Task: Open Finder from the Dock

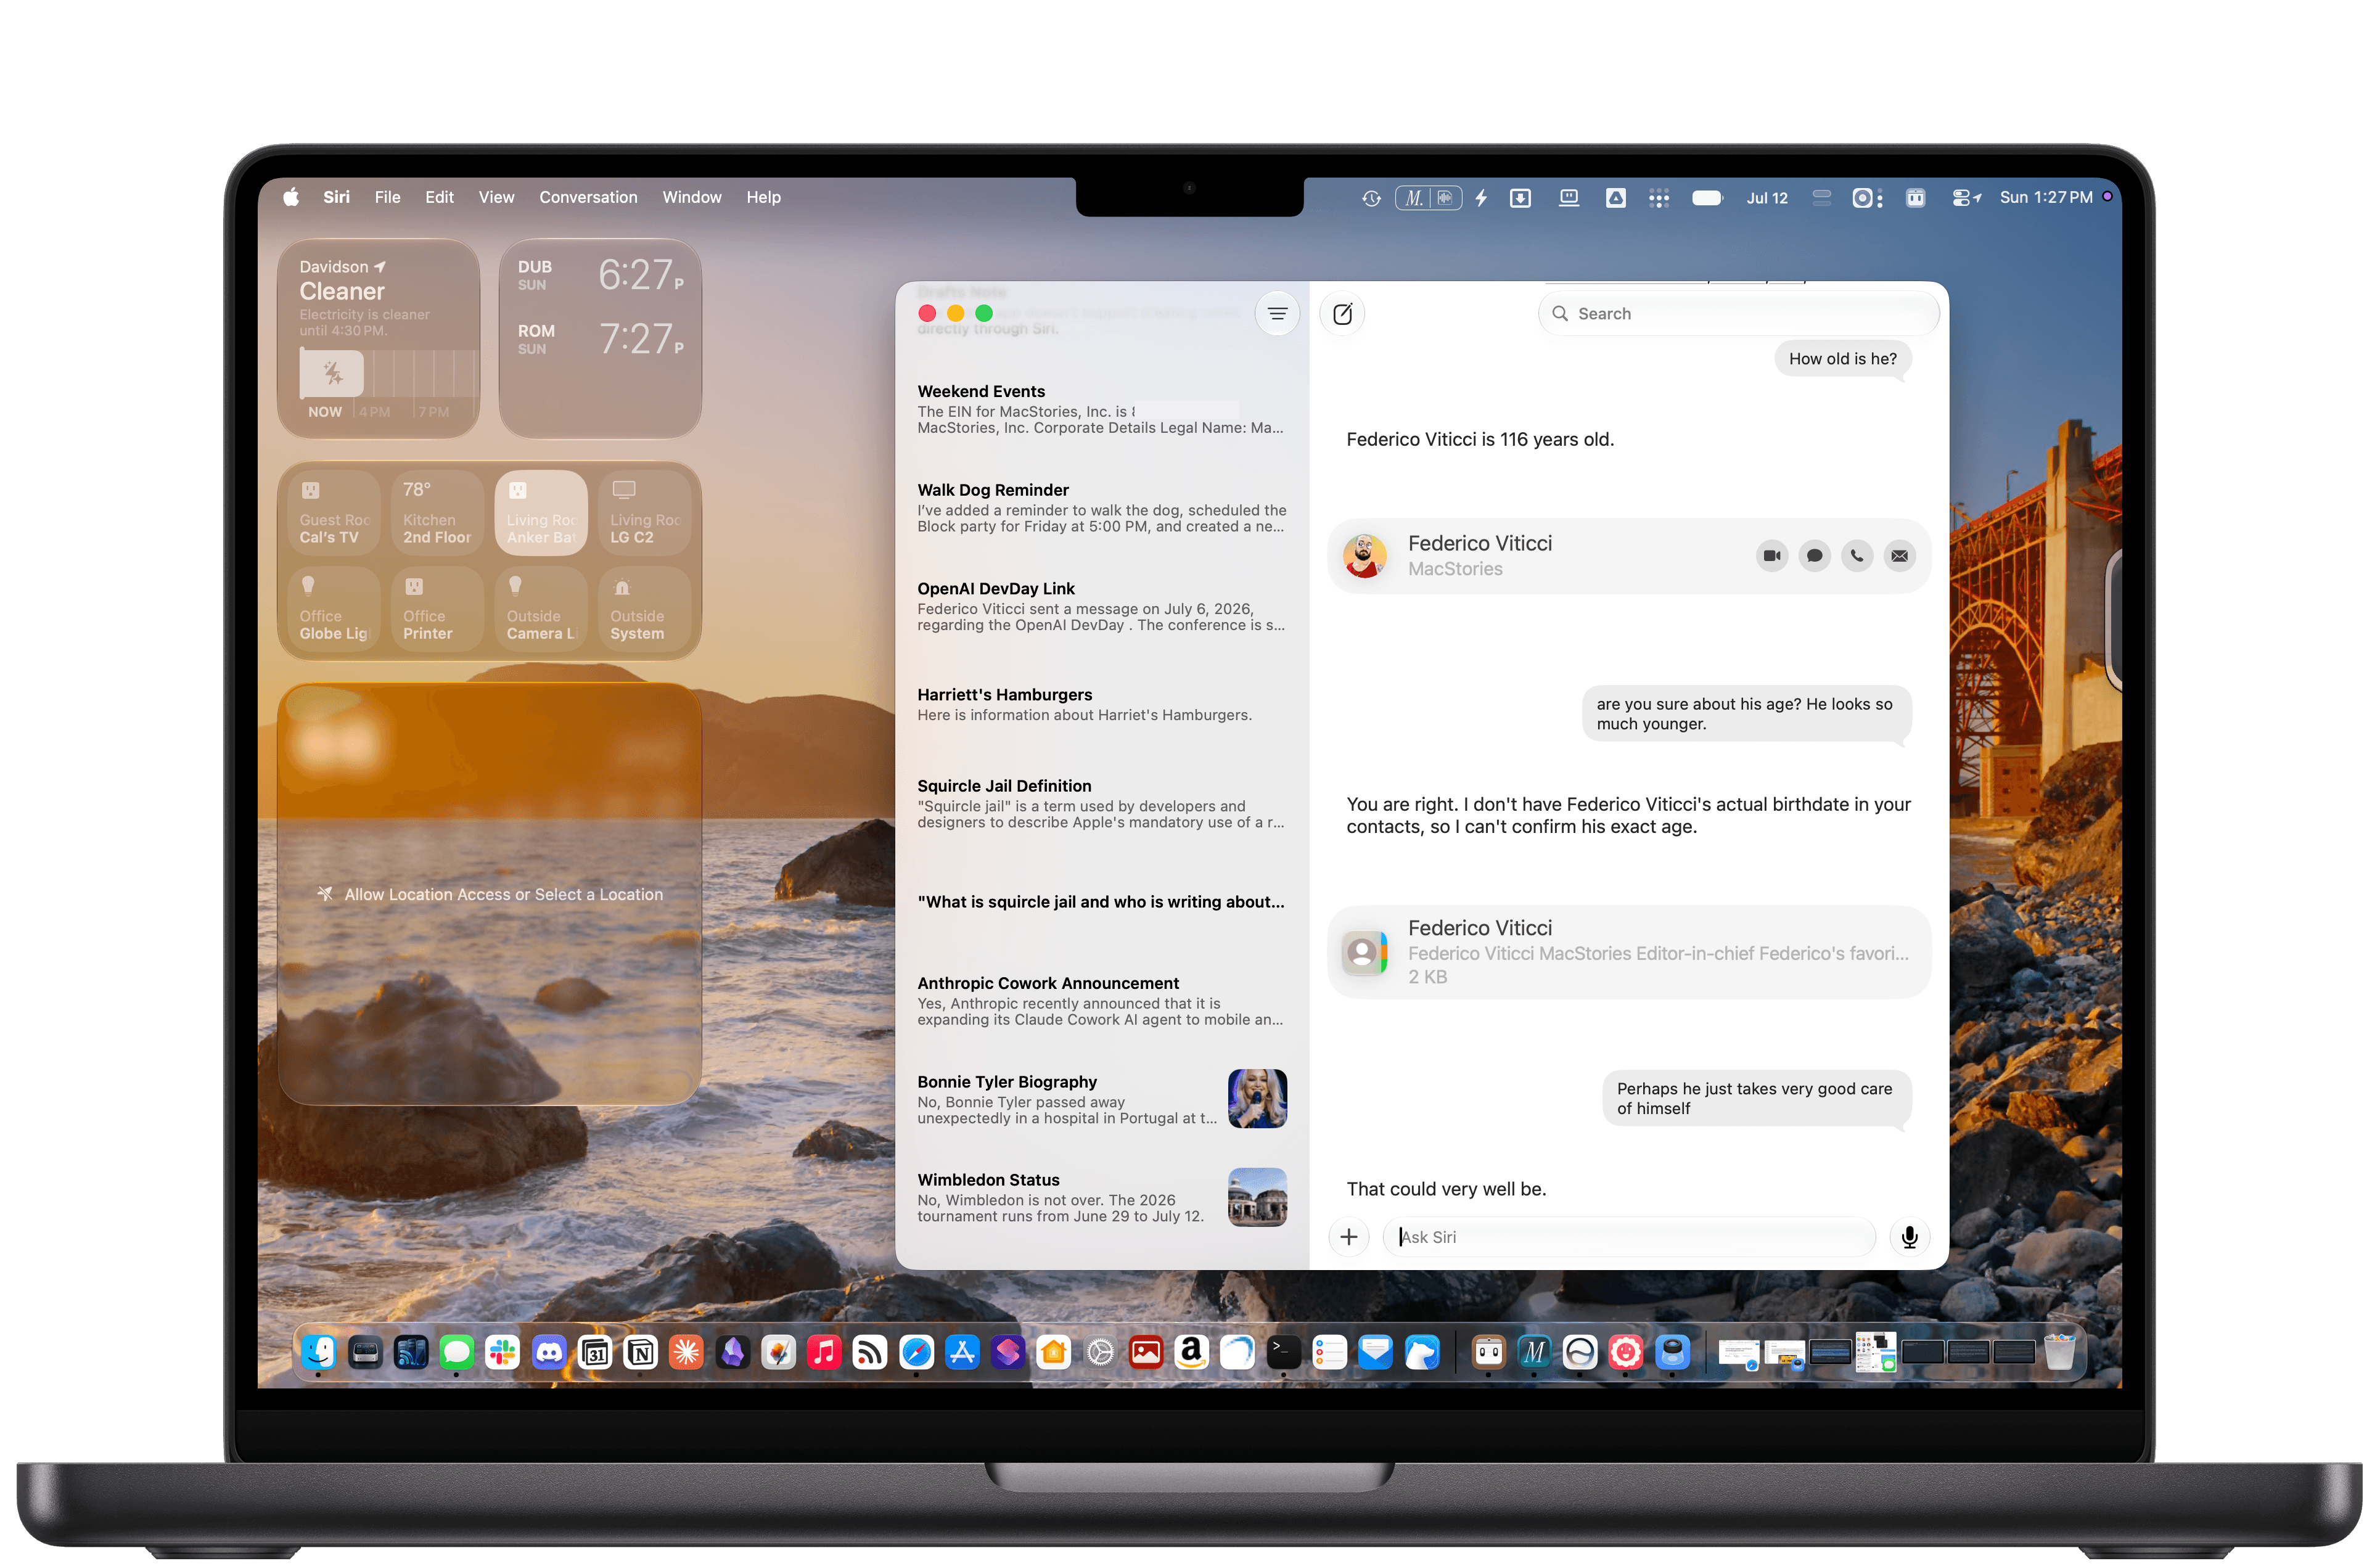Action: (319, 1352)
